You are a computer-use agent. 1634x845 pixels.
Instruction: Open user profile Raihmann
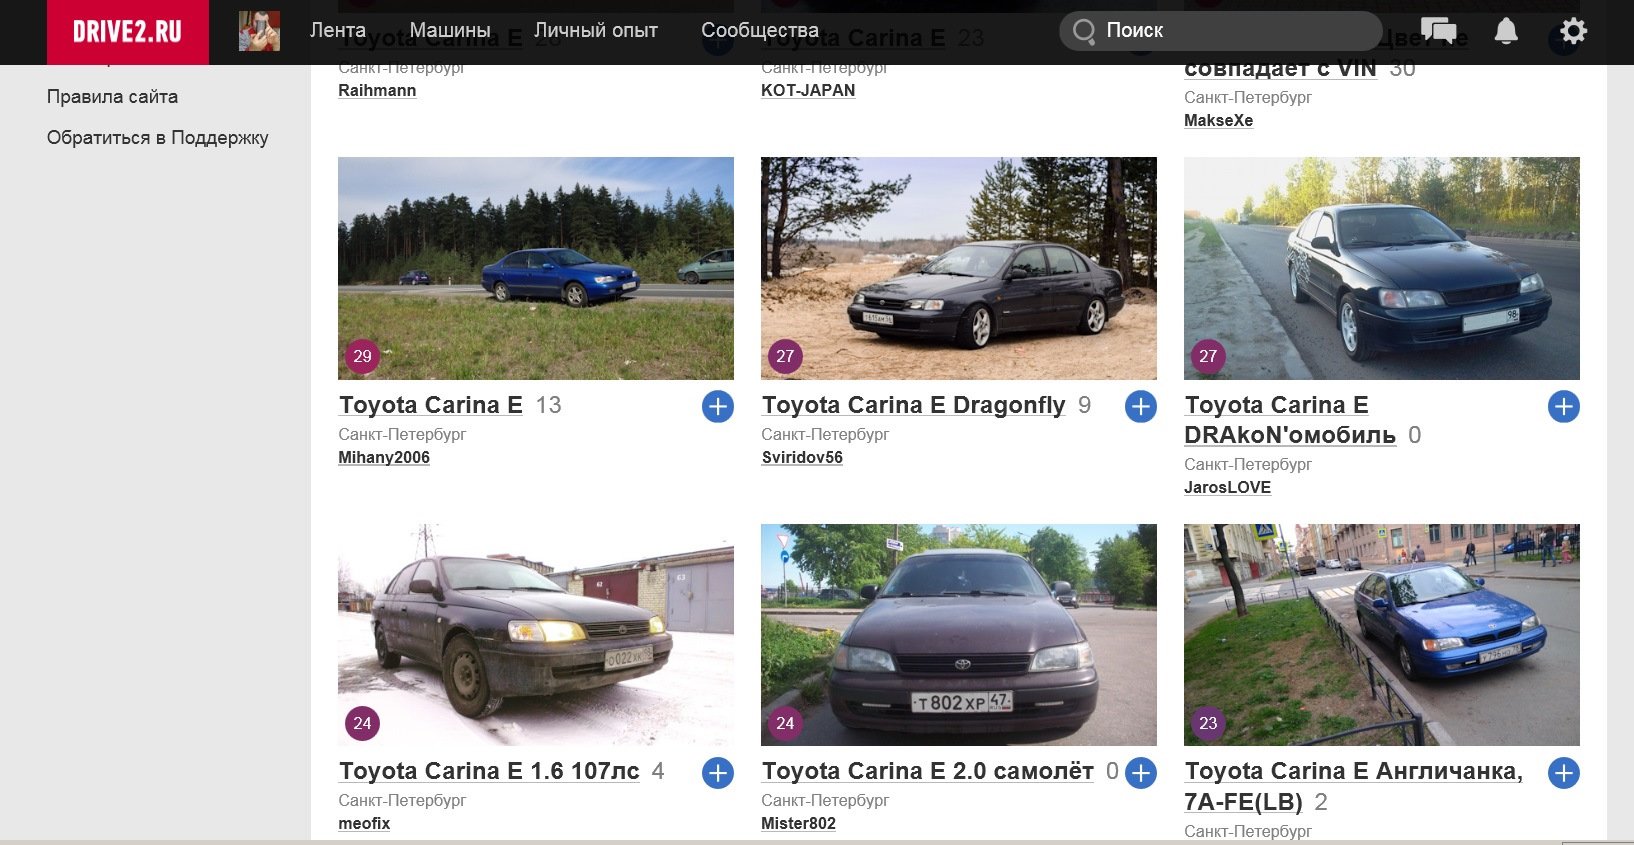[x=377, y=90]
